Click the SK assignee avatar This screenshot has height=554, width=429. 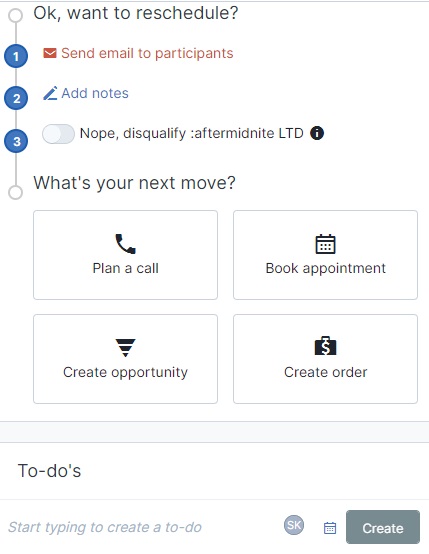[x=294, y=525]
